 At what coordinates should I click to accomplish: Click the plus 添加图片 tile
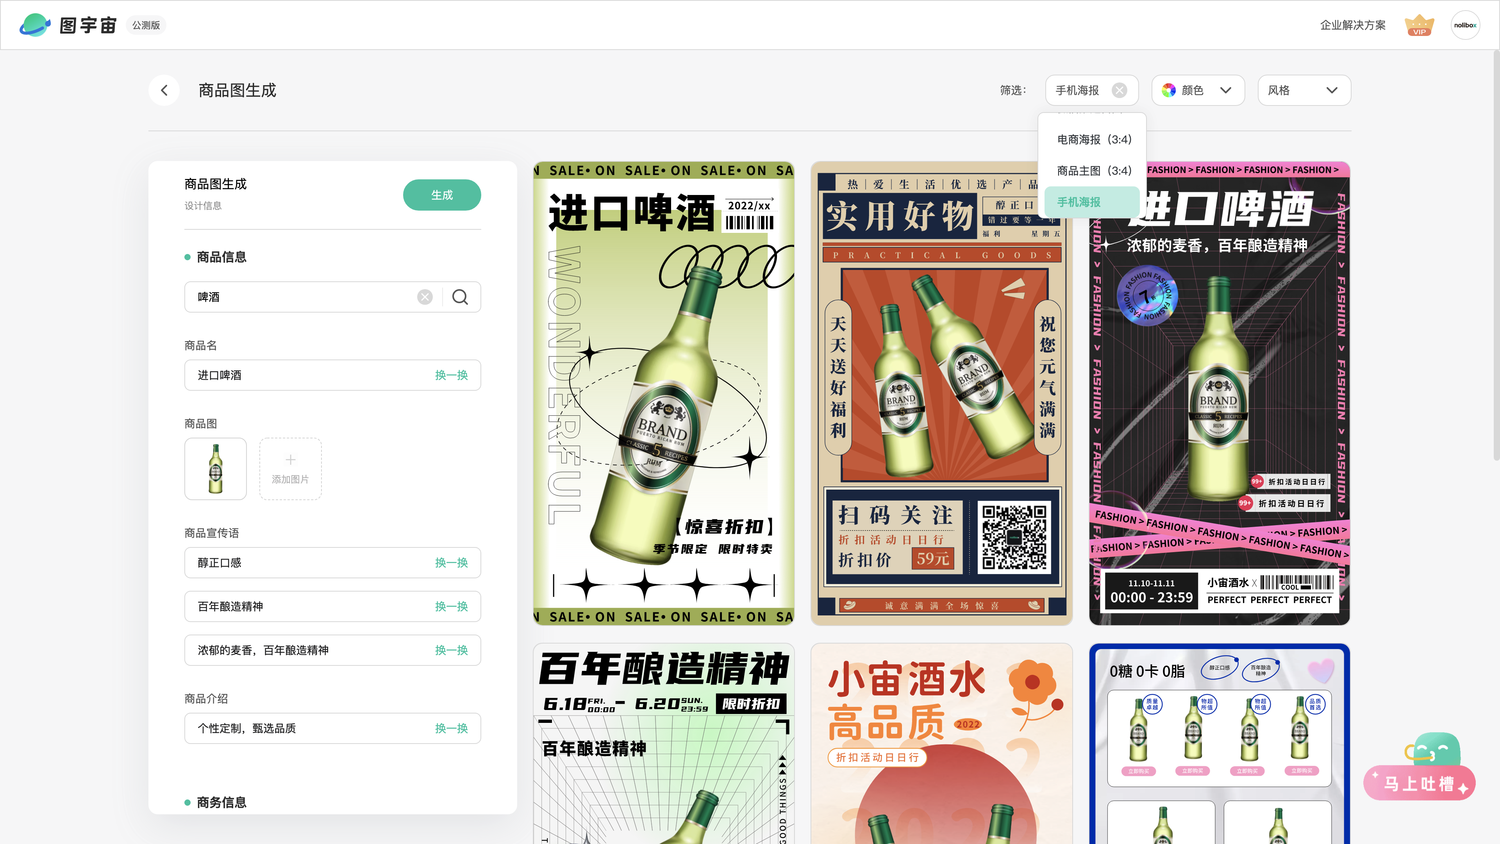coord(290,469)
